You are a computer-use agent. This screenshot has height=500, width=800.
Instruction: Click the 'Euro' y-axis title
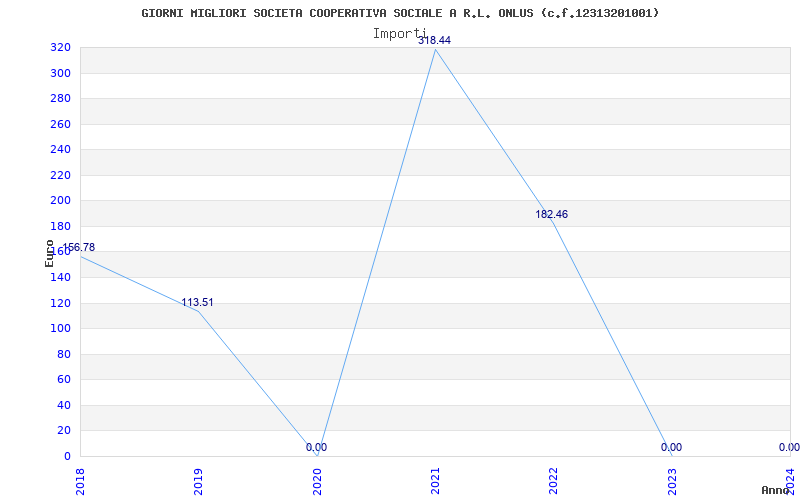49,253
